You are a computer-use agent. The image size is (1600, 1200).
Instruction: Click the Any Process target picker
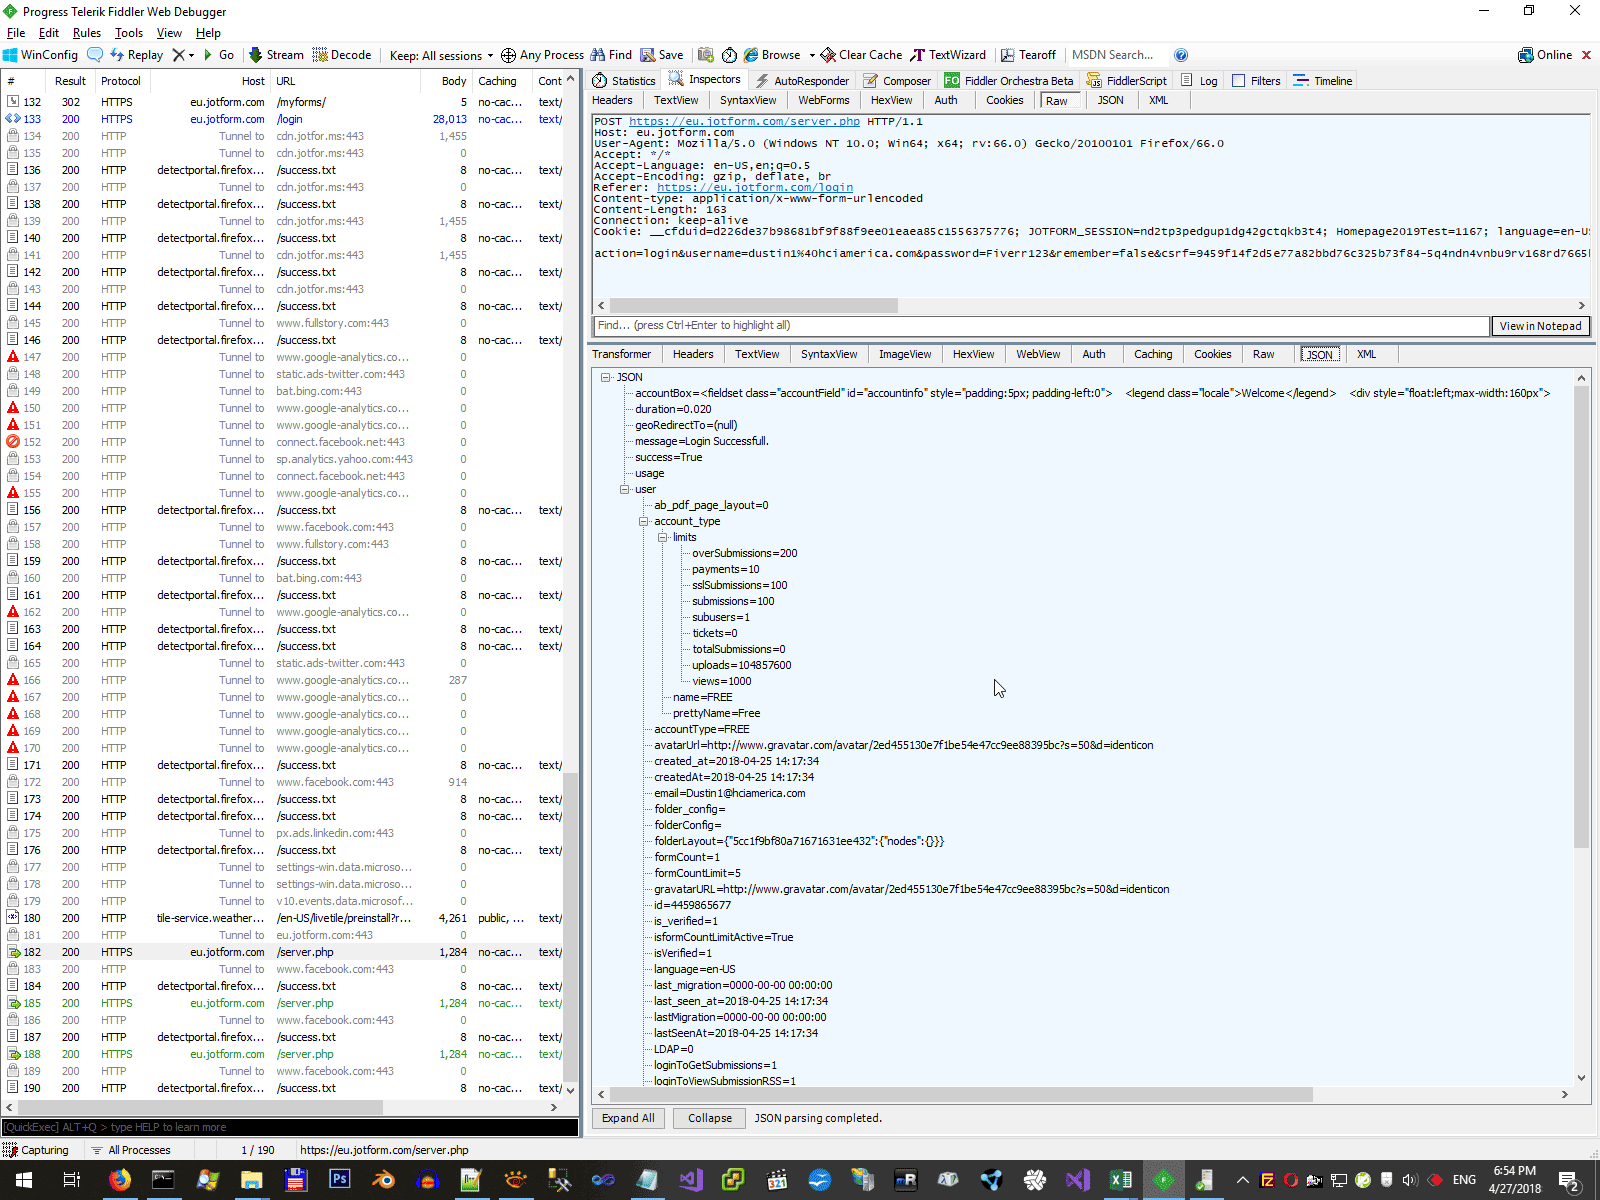542,55
